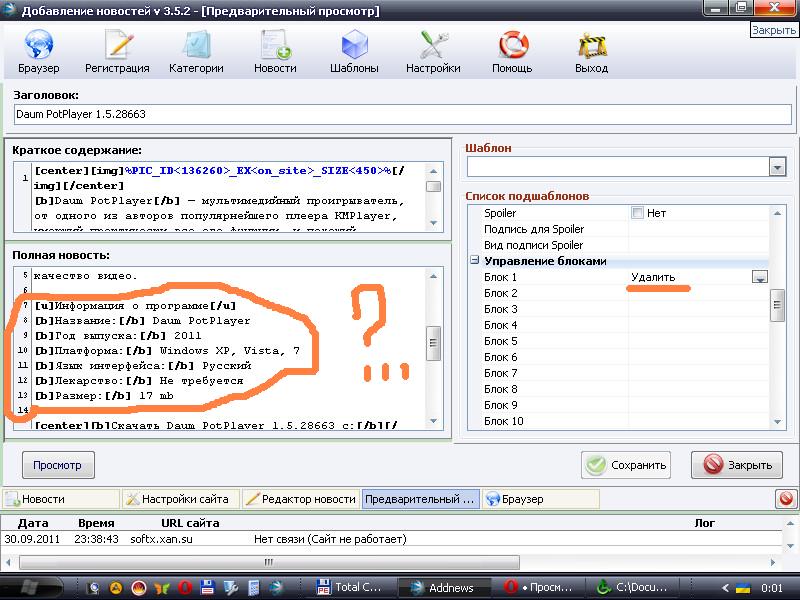Image resolution: width=800 pixels, height=600 pixels.
Task: Open the calculator quick launch icon
Action: tap(253, 587)
